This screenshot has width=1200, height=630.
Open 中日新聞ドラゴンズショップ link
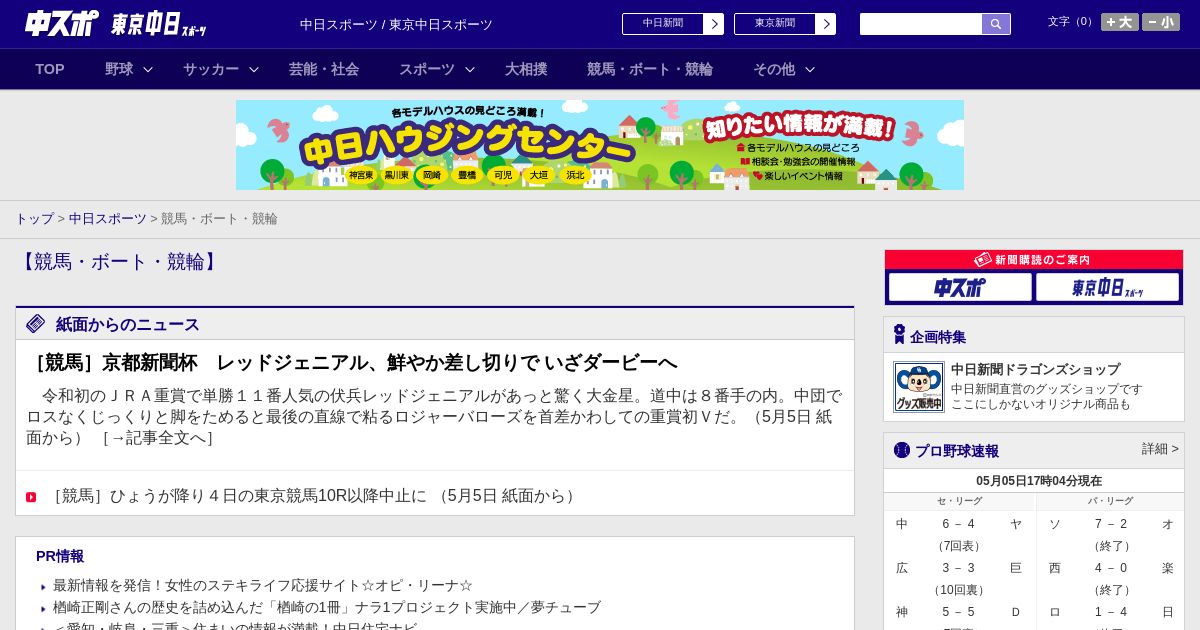click(x=1035, y=369)
